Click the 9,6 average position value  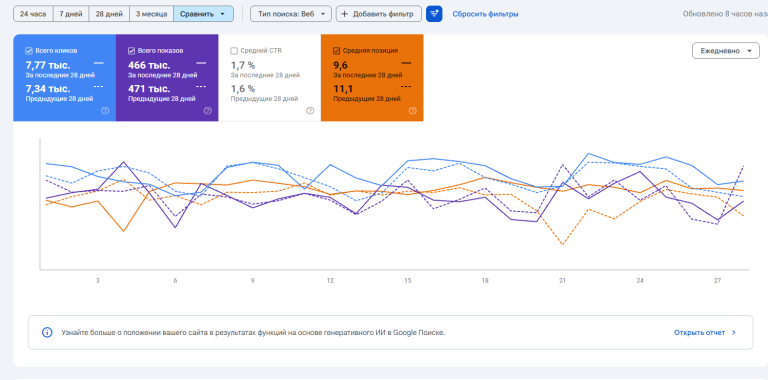[340, 65]
